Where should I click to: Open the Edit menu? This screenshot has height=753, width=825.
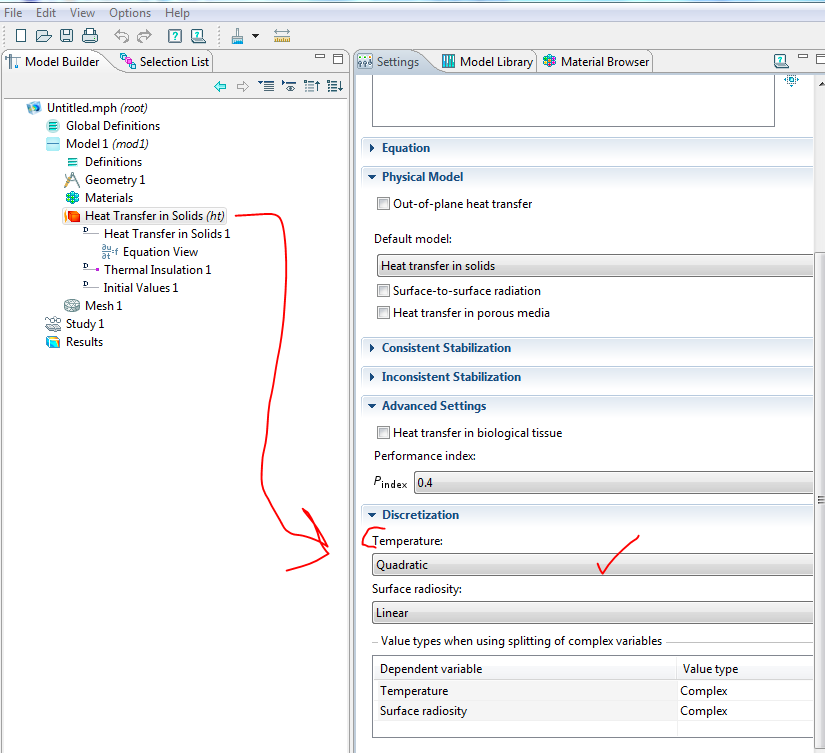point(46,13)
